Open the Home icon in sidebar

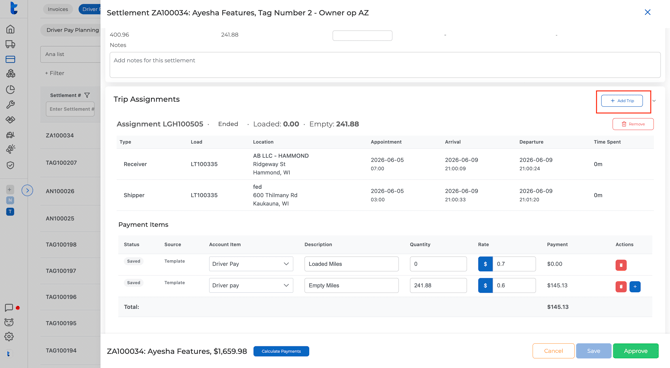click(x=10, y=29)
